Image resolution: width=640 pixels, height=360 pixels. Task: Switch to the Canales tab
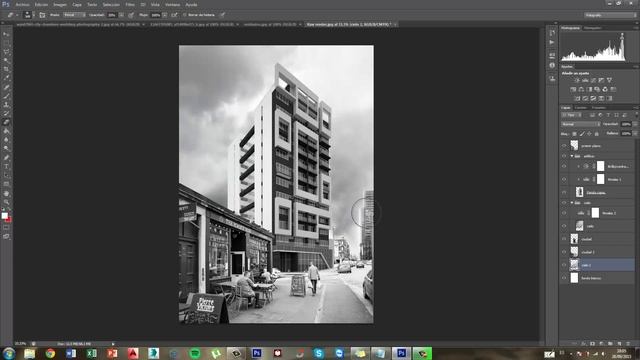(580, 108)
